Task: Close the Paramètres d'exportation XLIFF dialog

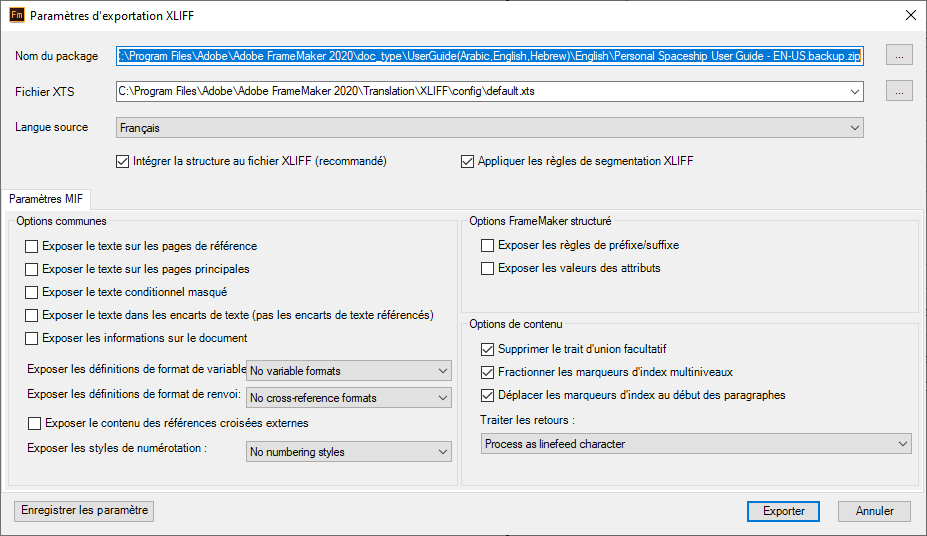Action: point(909,15)
